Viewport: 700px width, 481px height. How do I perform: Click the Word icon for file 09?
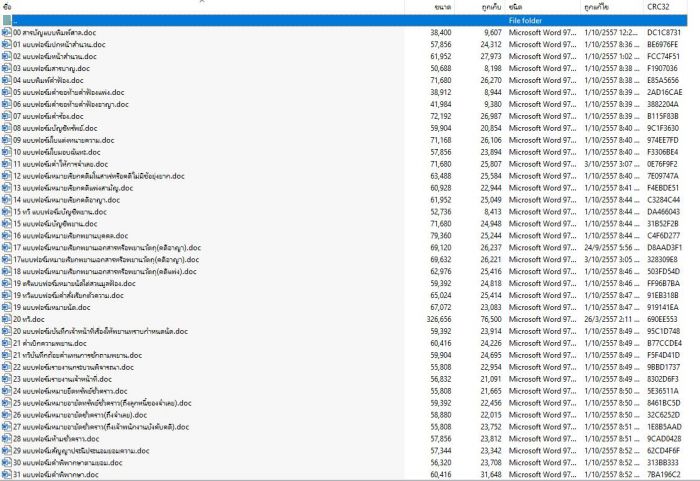point(7,140)
